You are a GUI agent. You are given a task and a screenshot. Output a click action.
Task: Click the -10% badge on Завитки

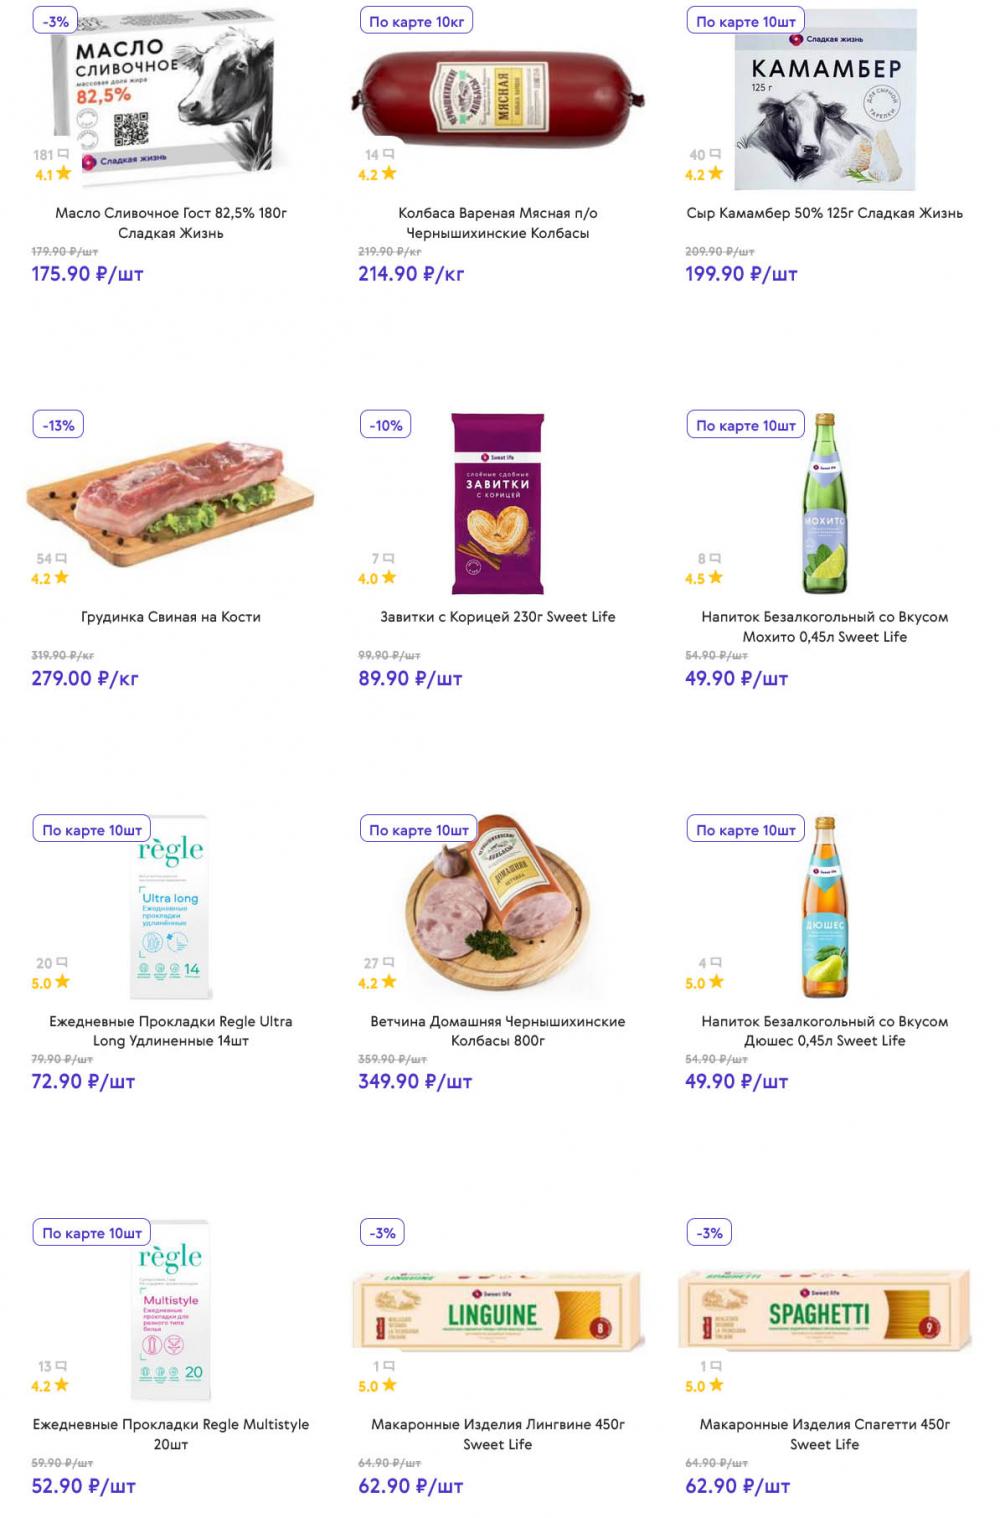[x=386, y=425]
